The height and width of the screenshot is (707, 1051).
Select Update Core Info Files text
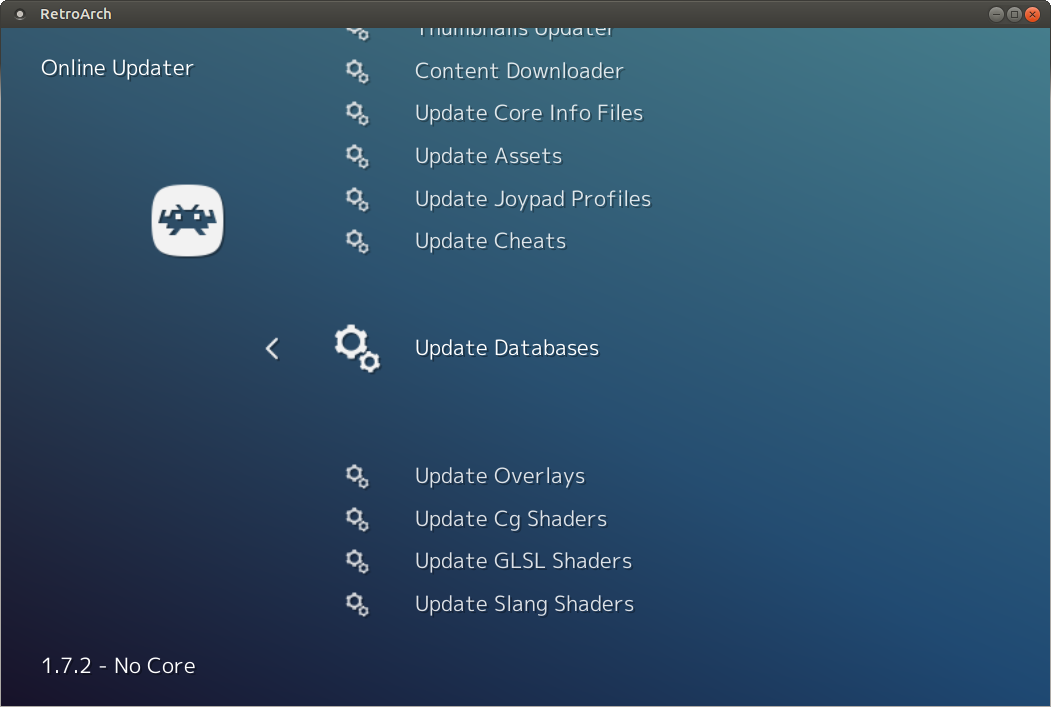[x=528, y=113]
